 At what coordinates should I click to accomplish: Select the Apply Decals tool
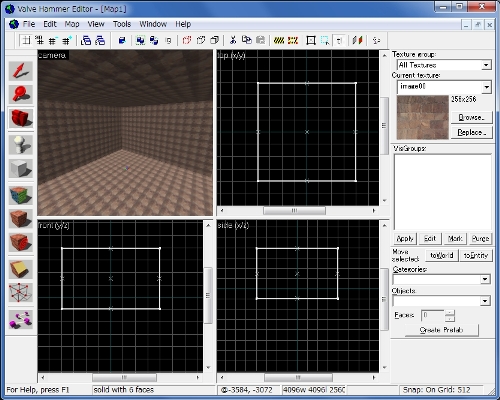click(21, 242)
